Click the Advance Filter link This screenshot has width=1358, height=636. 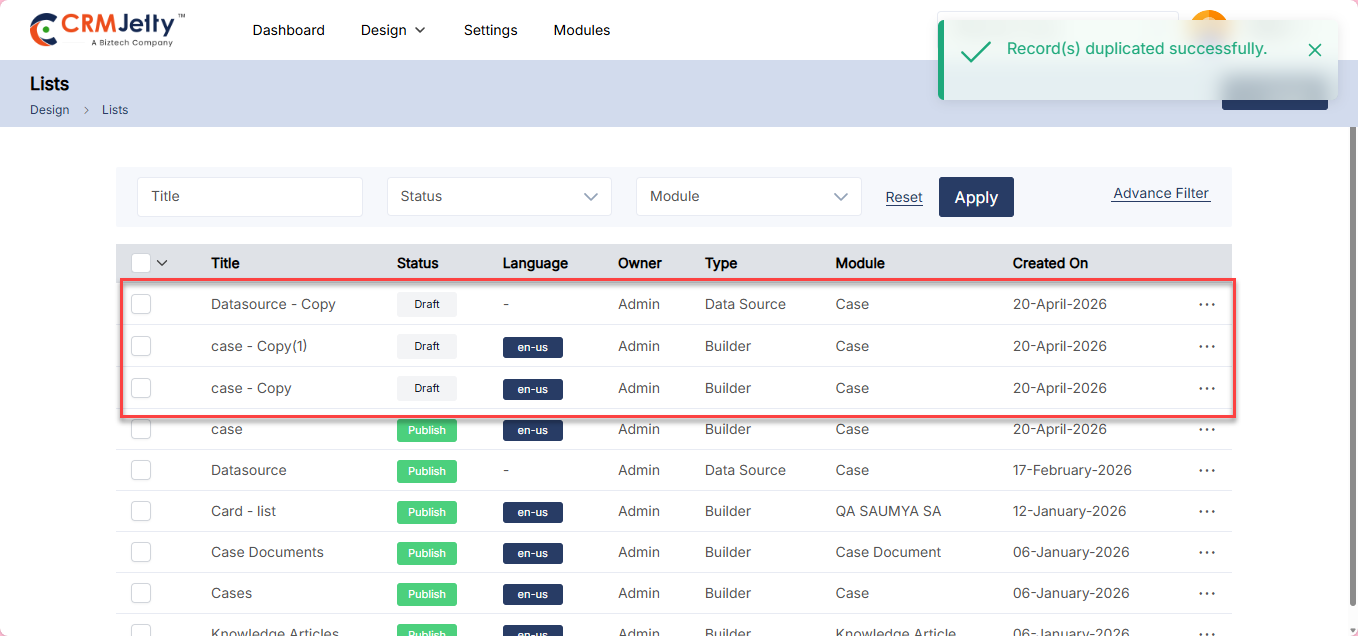(x=1160, y=194)
